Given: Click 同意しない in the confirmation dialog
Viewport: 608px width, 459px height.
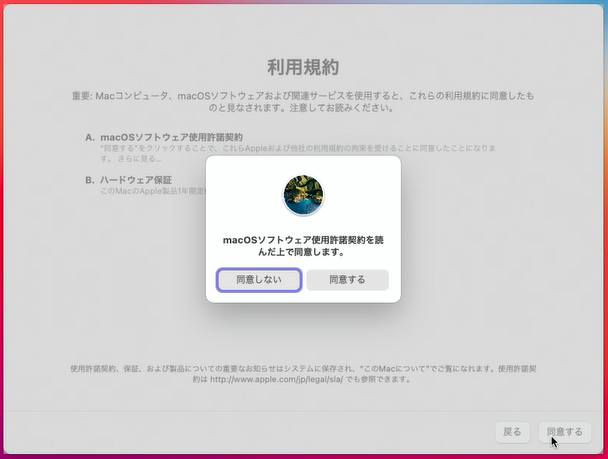Looking at the screenshot, I should [259, 280].
